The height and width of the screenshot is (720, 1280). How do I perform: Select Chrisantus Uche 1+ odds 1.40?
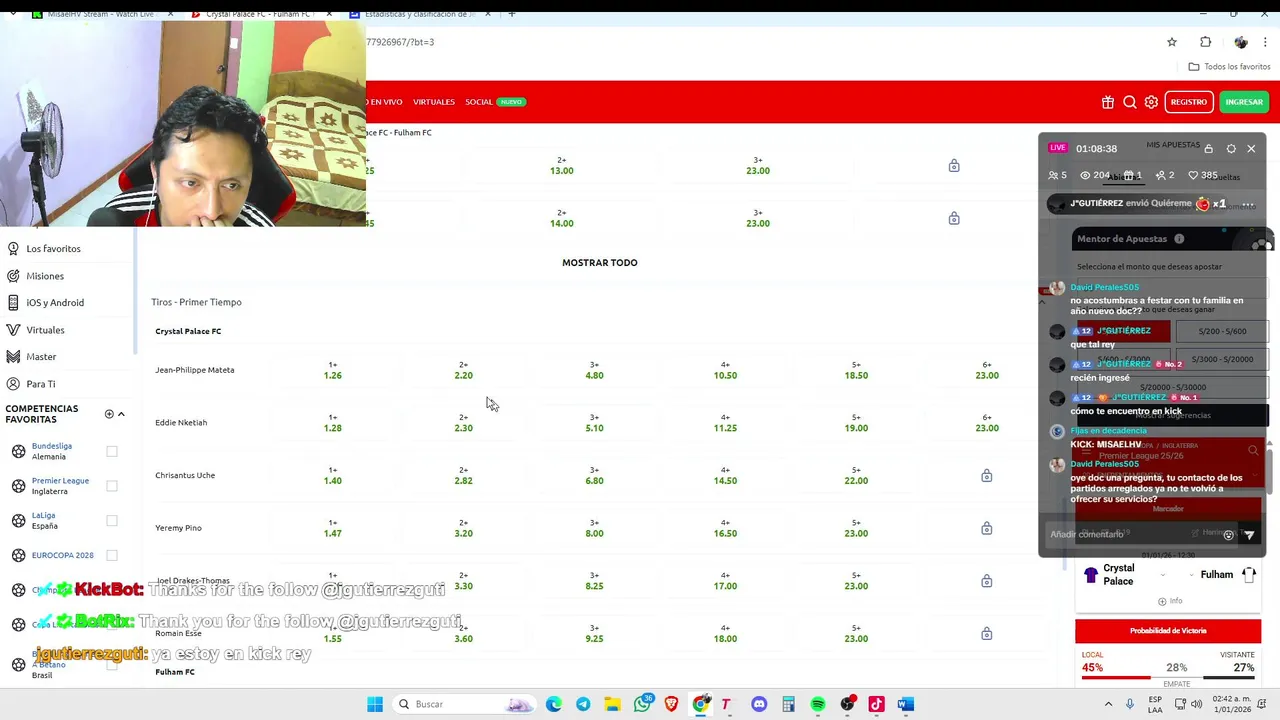click(x=333, y=476)
